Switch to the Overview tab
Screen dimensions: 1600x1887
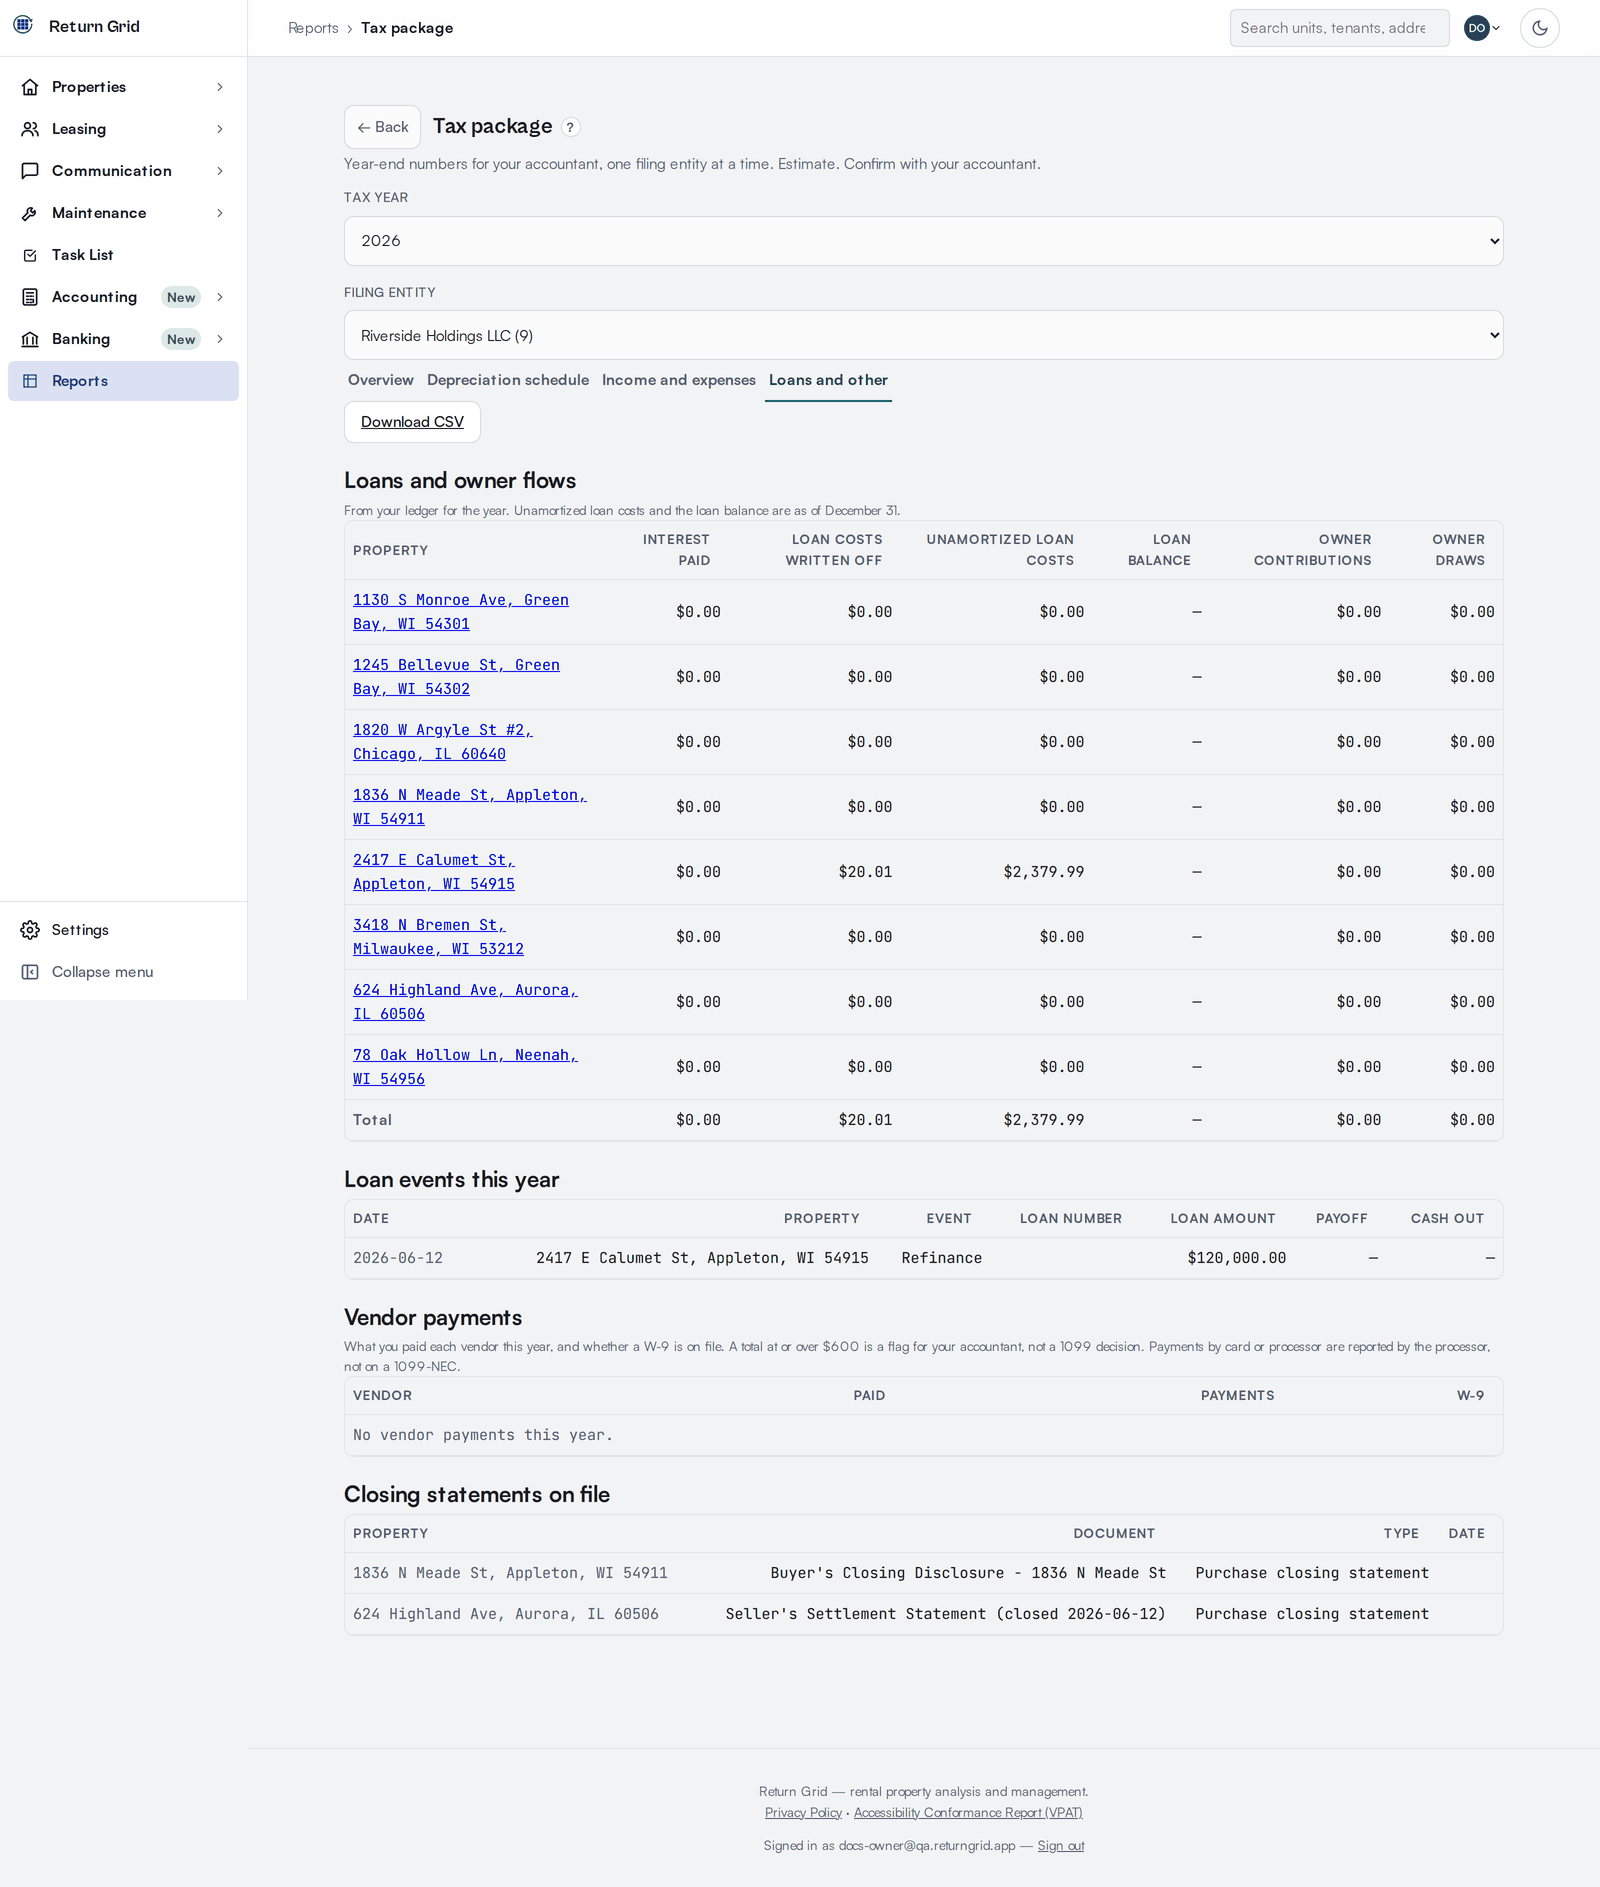[380, 380]
